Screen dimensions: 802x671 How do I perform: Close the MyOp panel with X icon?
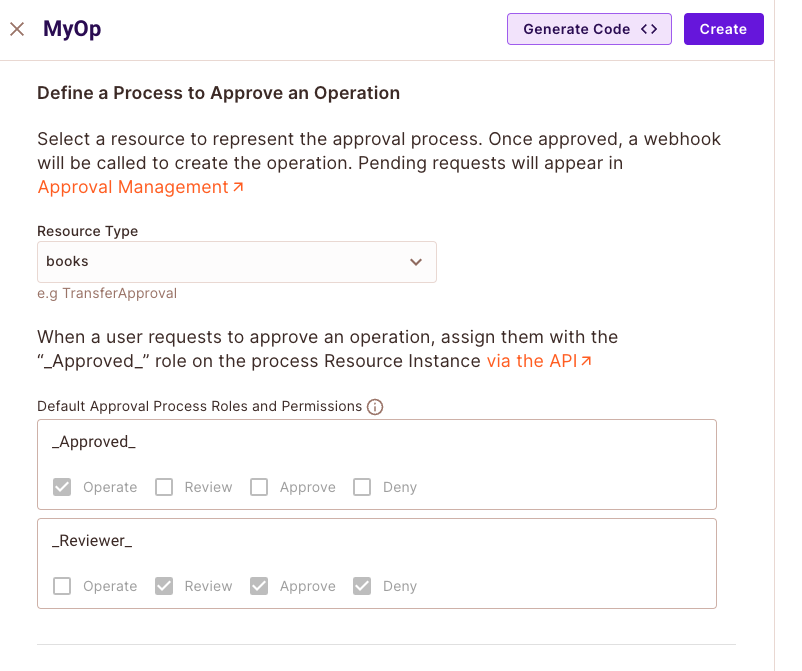point(17,29)
